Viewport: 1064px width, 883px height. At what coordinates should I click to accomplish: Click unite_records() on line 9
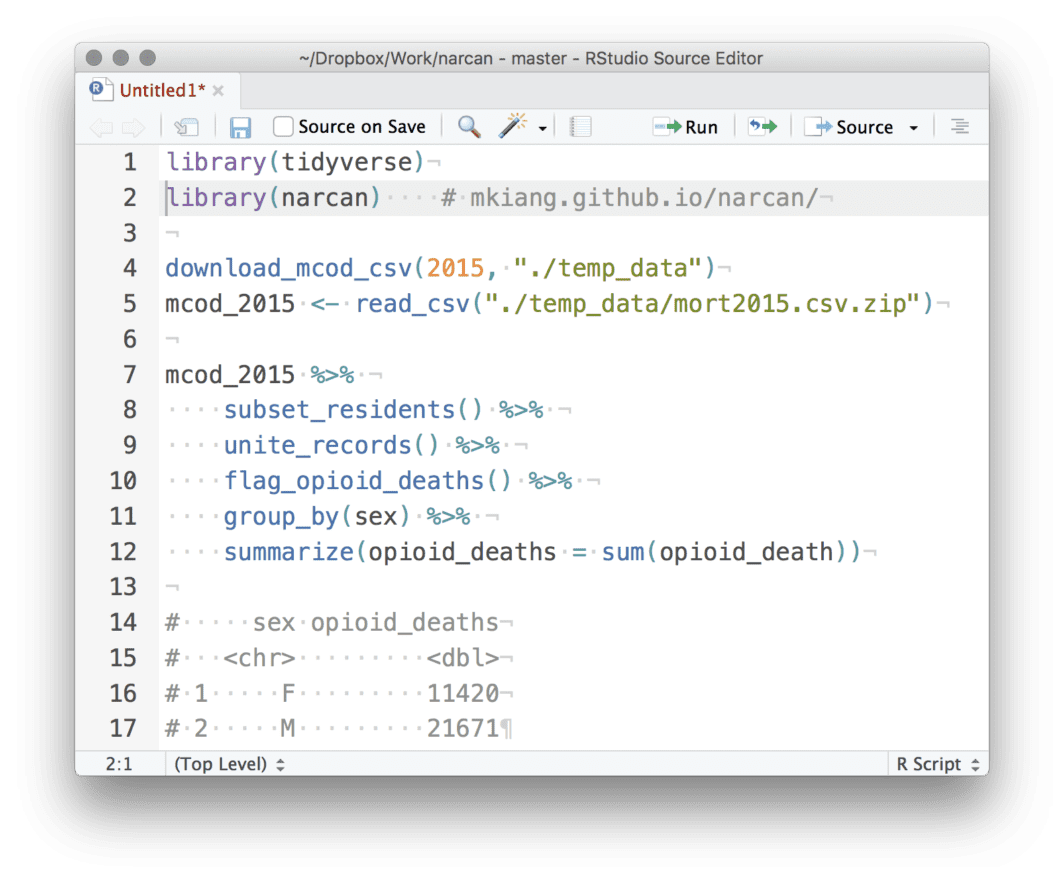(x=331, y=445)
